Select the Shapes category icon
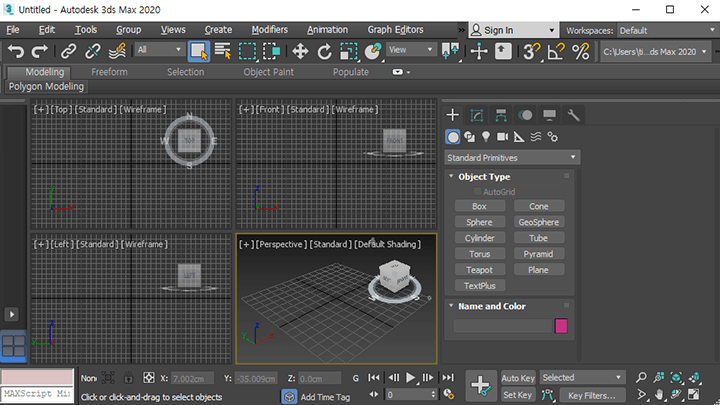Screen dimensions: 720x405 (x=469, y=137)
